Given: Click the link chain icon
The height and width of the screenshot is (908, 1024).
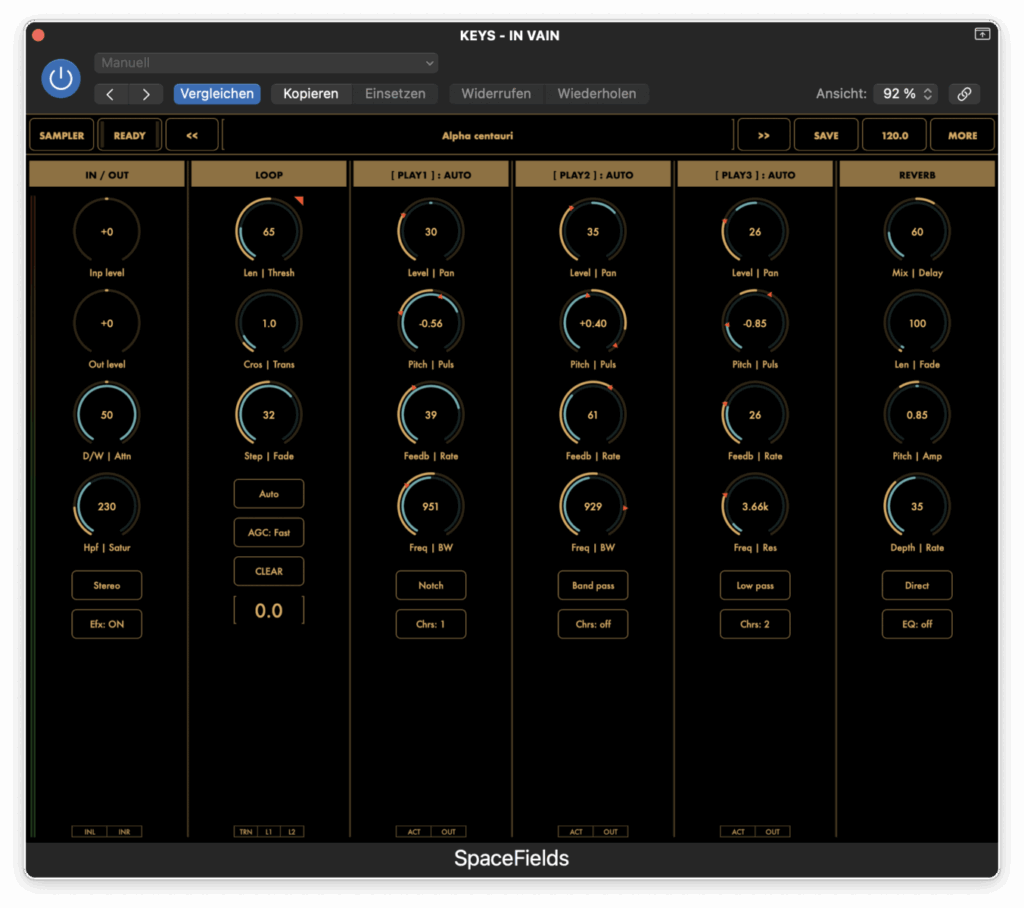Looking at the screenshot, I should tap(964, 94).
